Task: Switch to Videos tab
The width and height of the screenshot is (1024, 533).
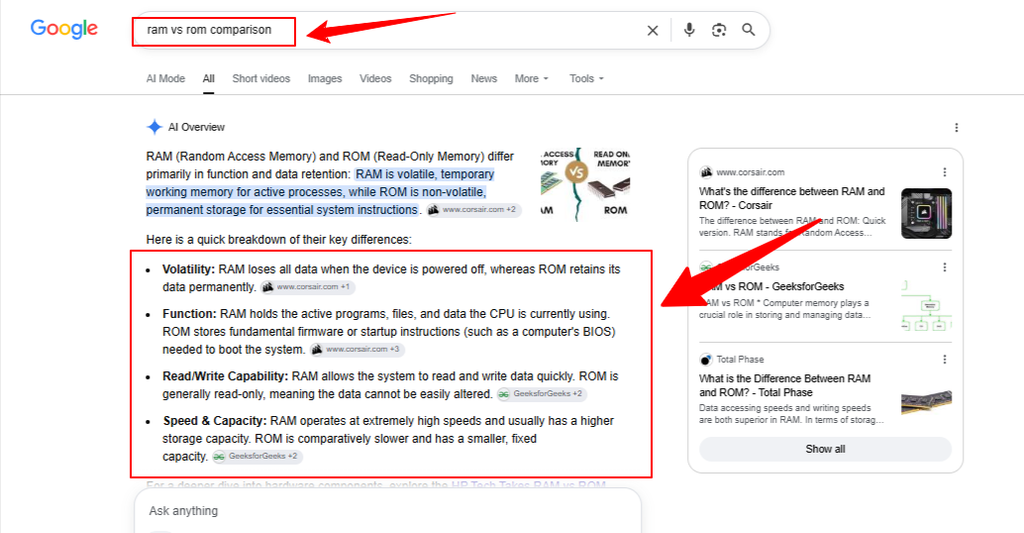Action: click(376, 78)
